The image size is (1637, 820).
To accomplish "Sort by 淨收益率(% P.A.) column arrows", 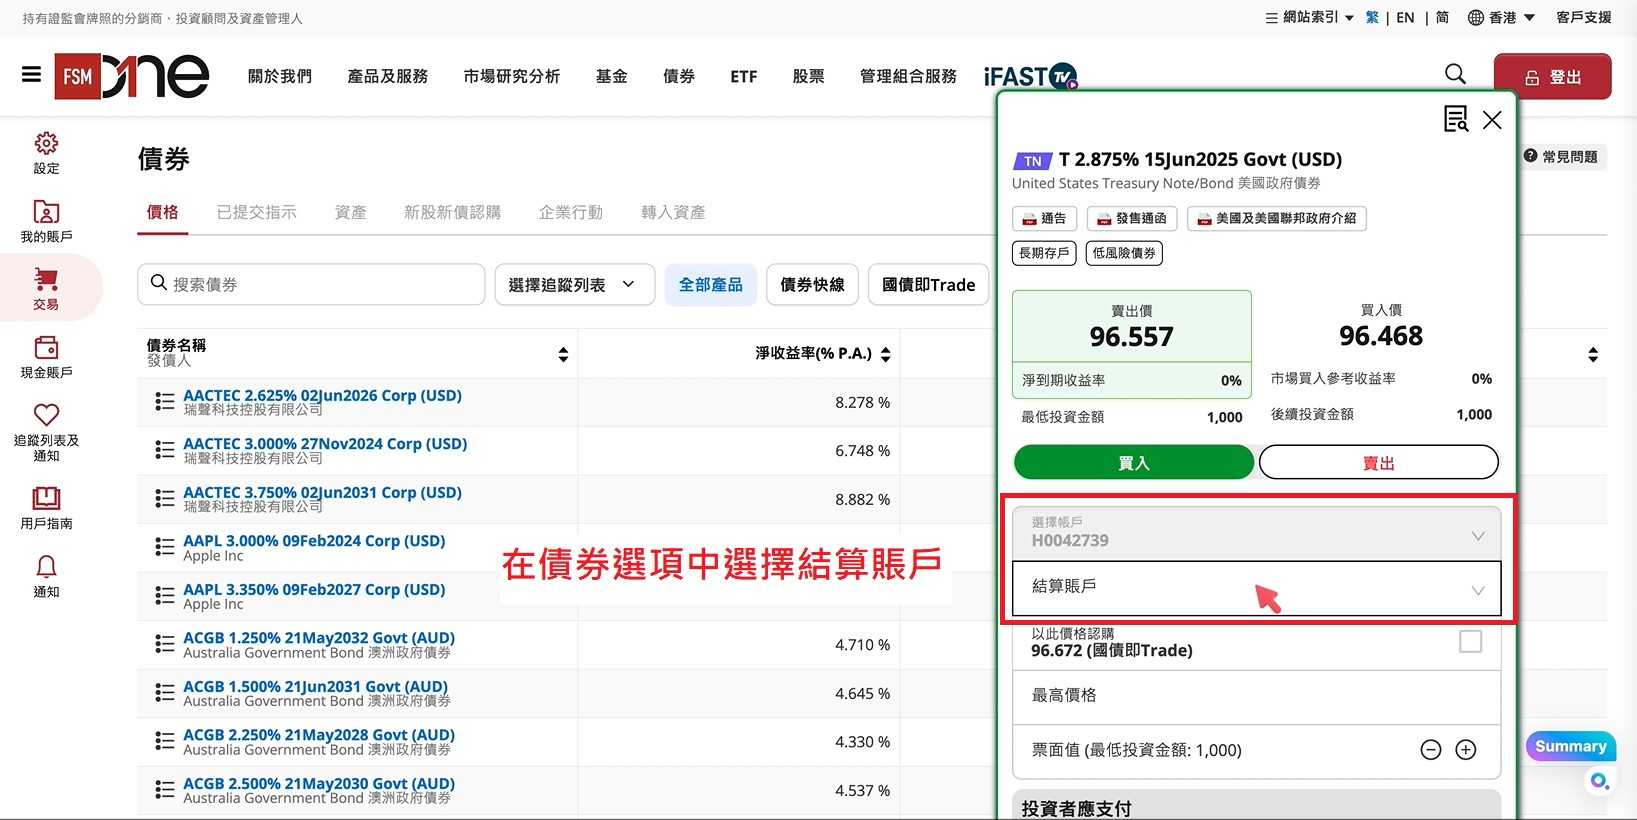I will pos(886,355).
